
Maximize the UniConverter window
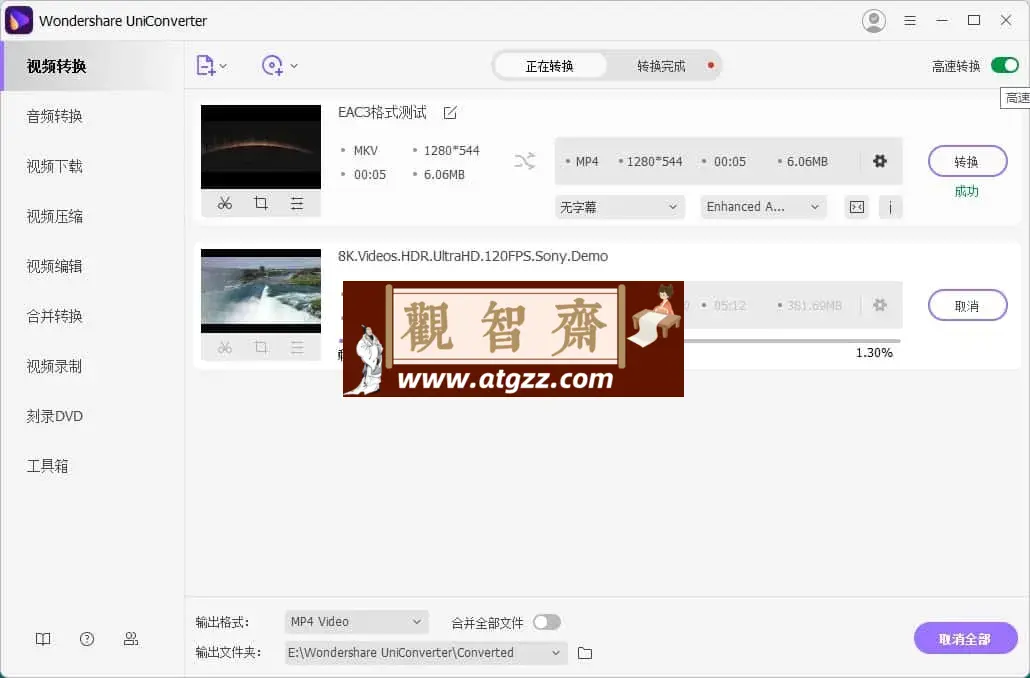974,20
